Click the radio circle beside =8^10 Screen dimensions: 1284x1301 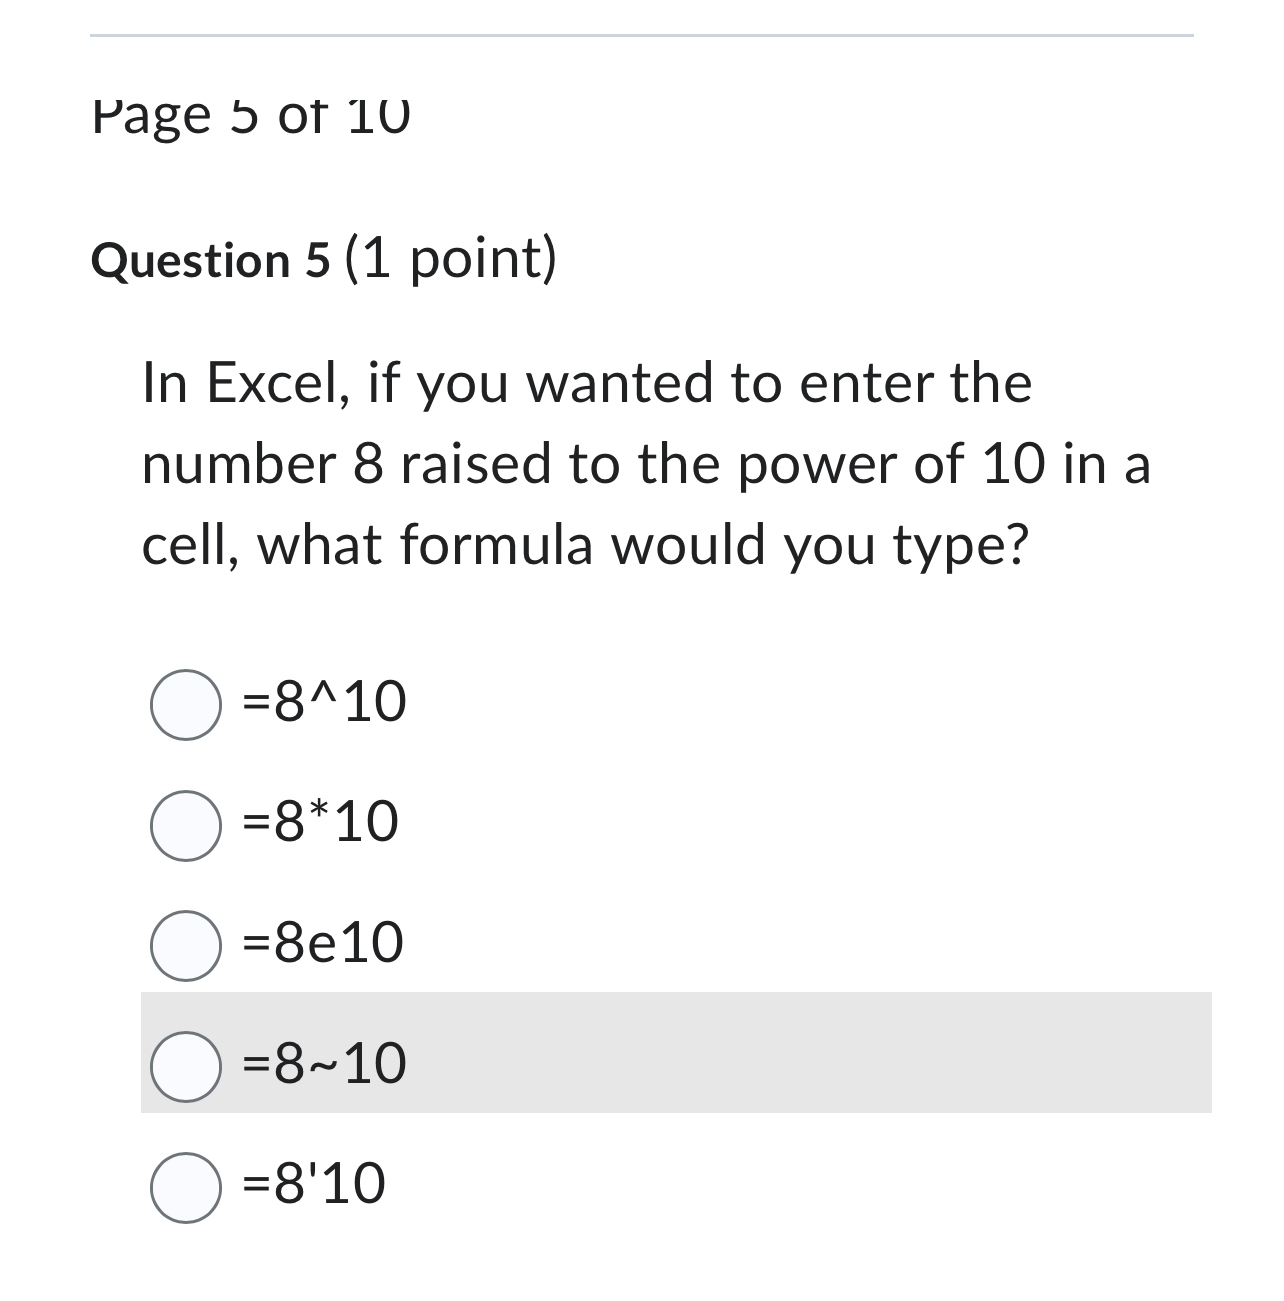coord(188,705)
